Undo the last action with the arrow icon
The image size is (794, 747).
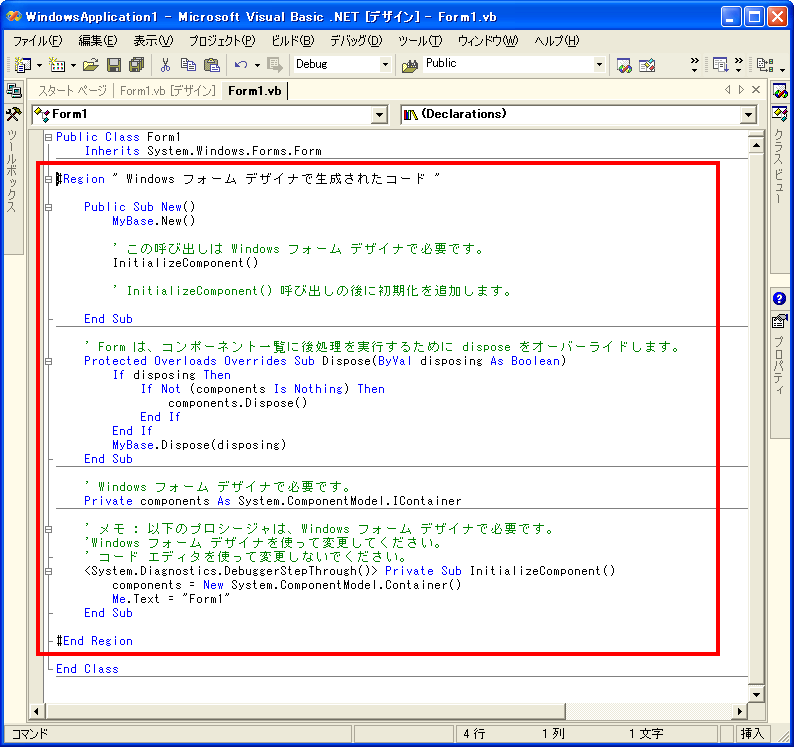tap(241, 64)
